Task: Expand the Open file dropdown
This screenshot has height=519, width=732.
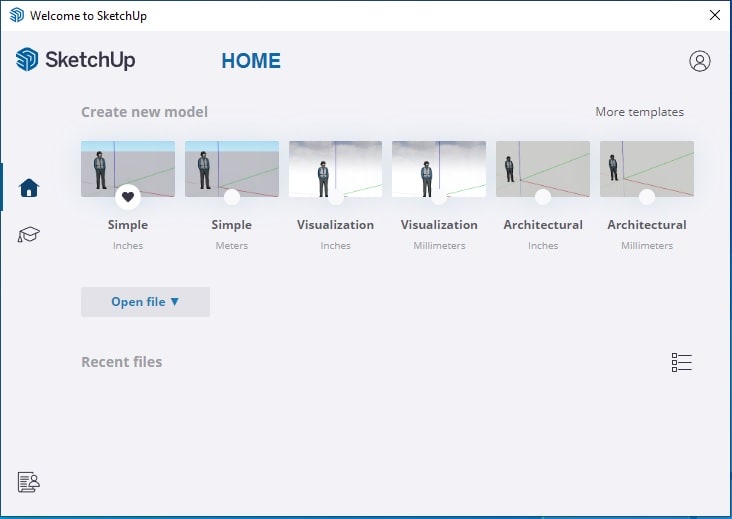Action: (145, 302)
